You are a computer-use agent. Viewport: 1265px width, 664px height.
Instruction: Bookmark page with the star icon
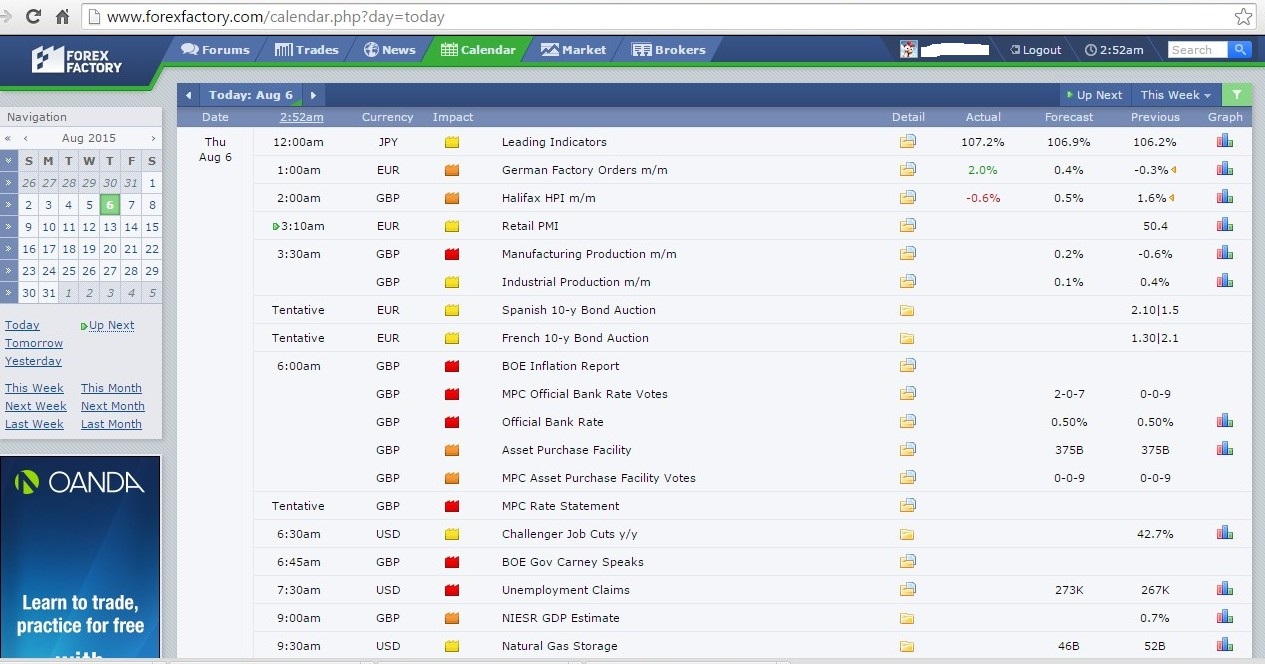(1243, 17)
